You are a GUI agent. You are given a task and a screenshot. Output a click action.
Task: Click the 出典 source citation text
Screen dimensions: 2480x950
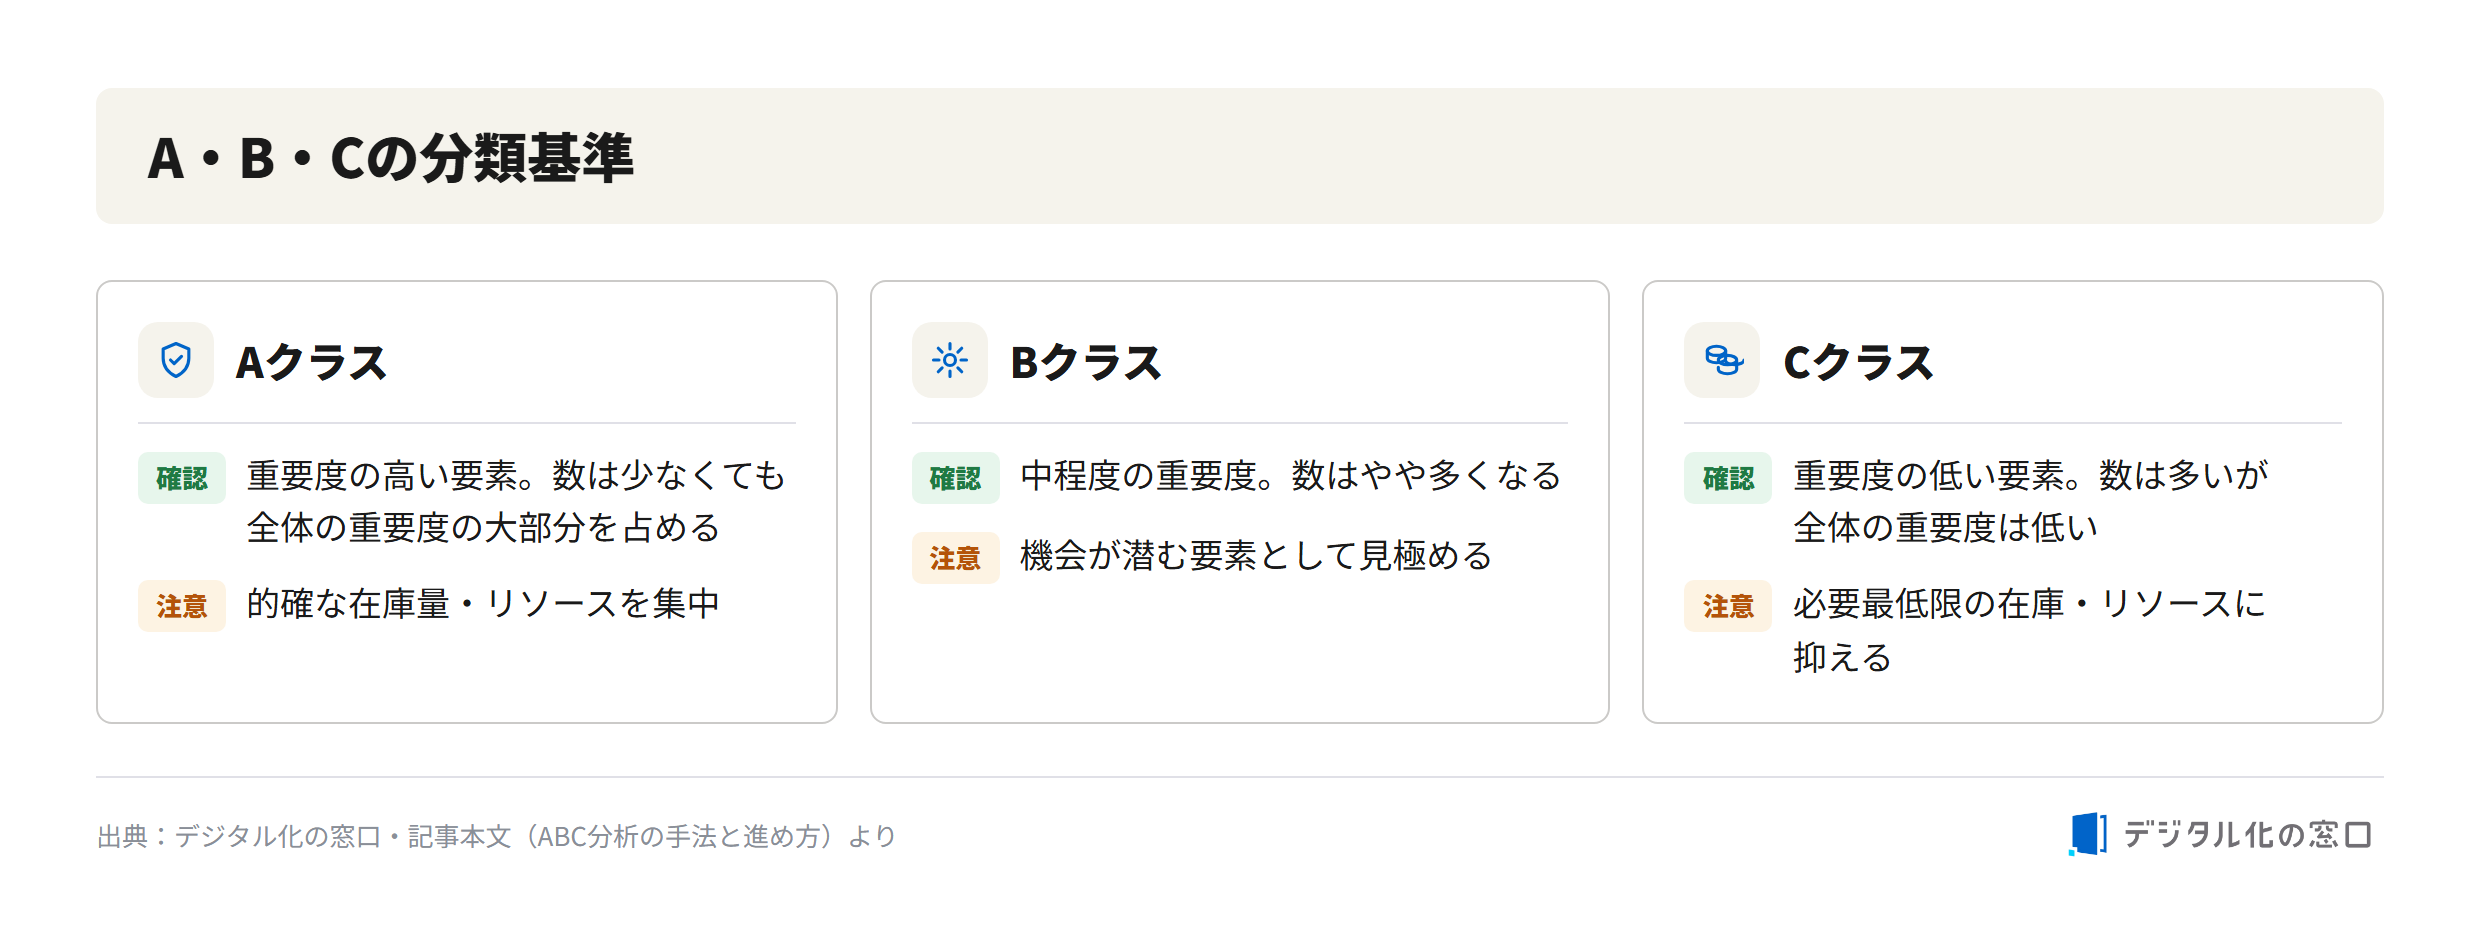coord(496,836)
